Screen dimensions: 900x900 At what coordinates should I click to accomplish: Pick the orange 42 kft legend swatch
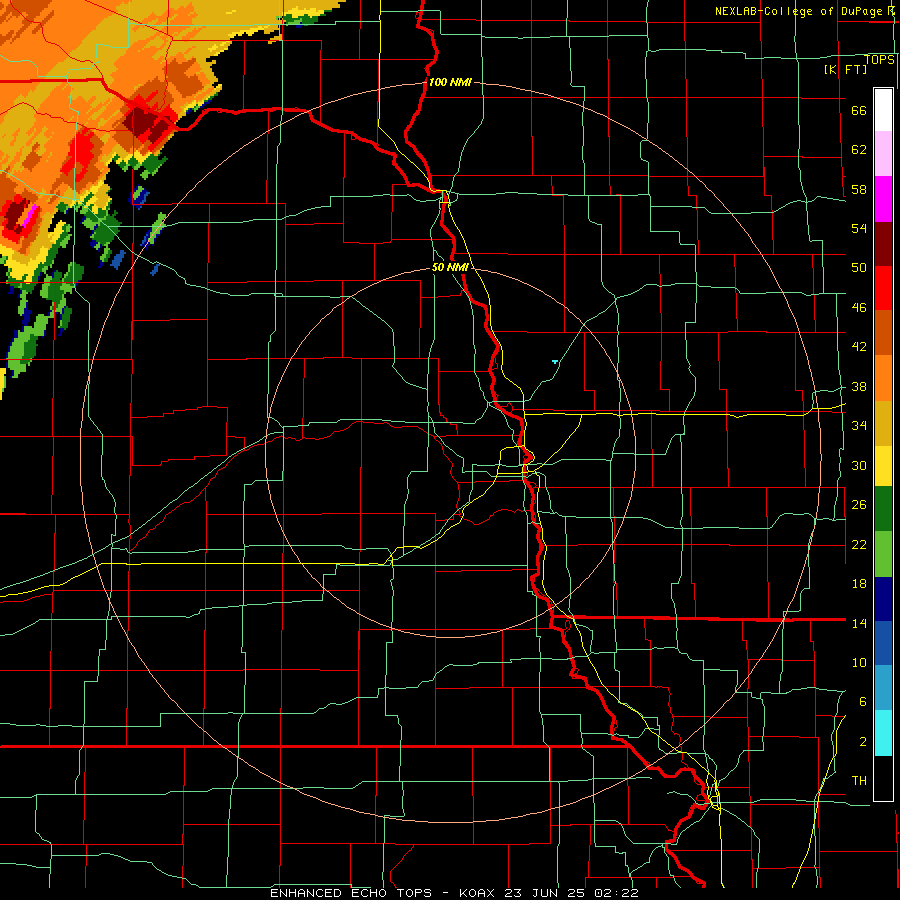click(x=883, y=377)
